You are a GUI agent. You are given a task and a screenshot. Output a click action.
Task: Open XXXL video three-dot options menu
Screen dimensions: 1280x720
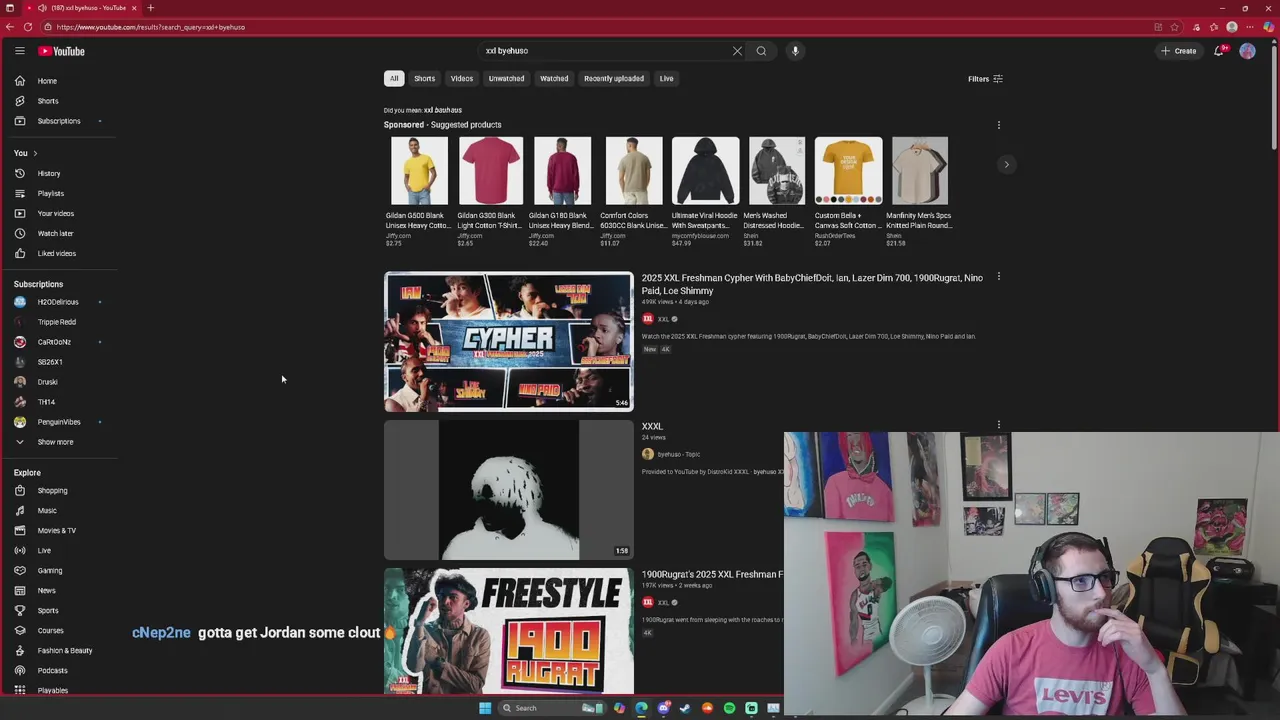click(998, 425)
